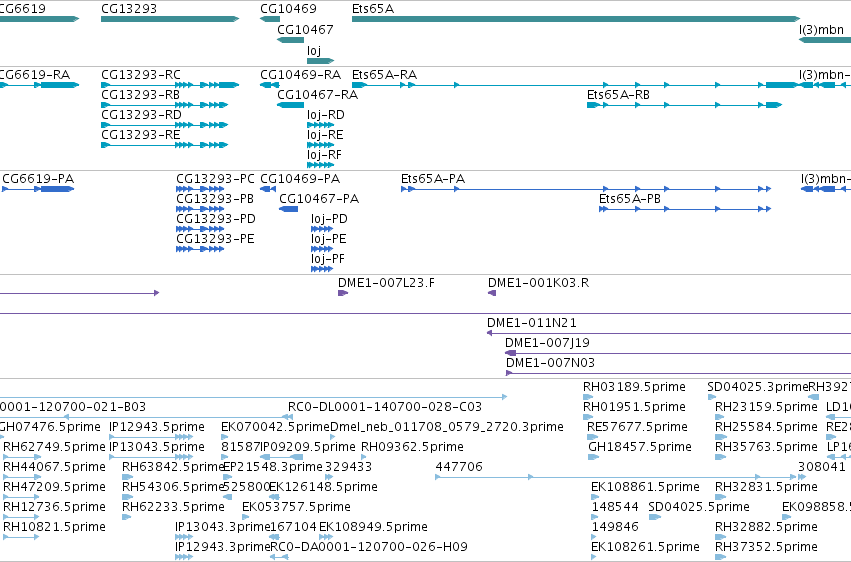Select the RH03189.5prime EST label
This screenshot has width=851, height=562.
point(634,387)
